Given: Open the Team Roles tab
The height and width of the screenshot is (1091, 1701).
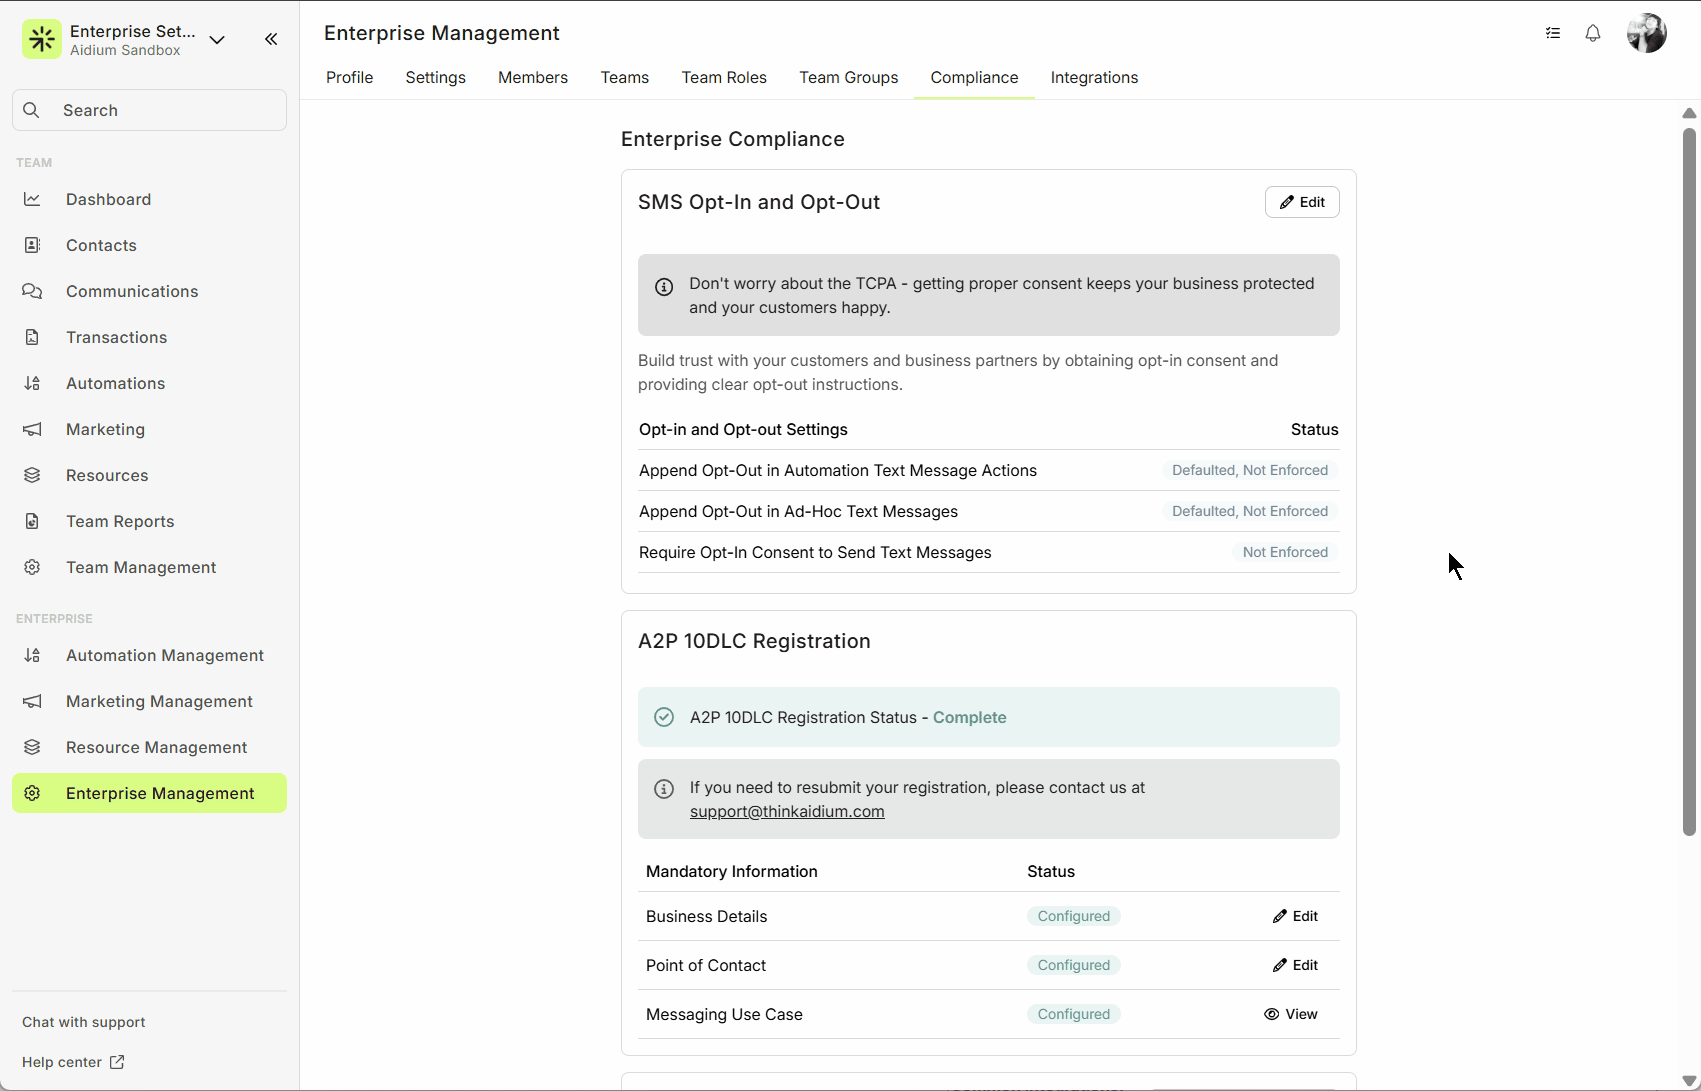Looking at the screenshot, I should pos(723,77).
